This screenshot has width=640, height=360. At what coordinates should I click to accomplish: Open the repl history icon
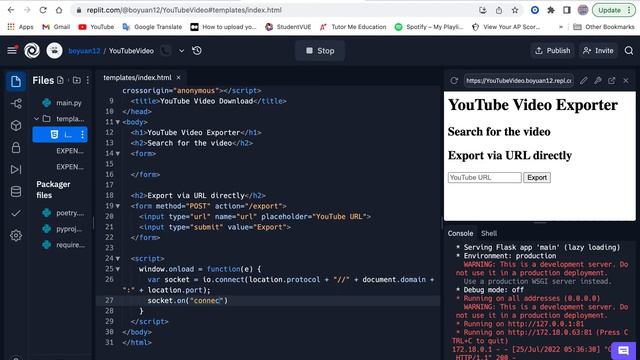coord(197,51)
